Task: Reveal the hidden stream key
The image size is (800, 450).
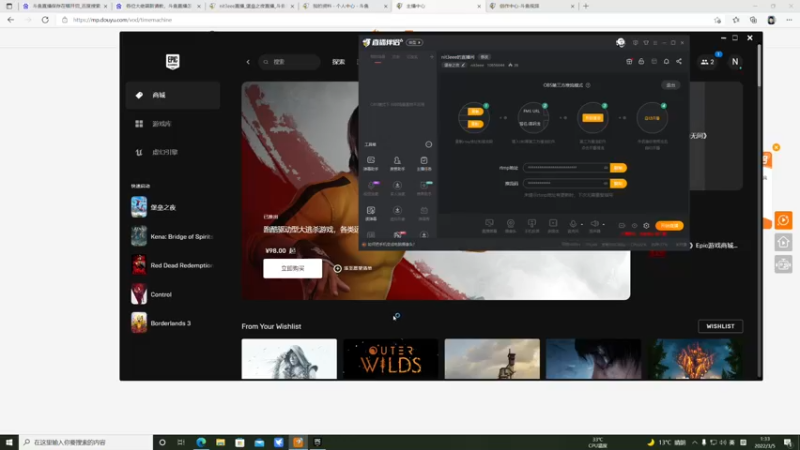Action: coord(605,183)
